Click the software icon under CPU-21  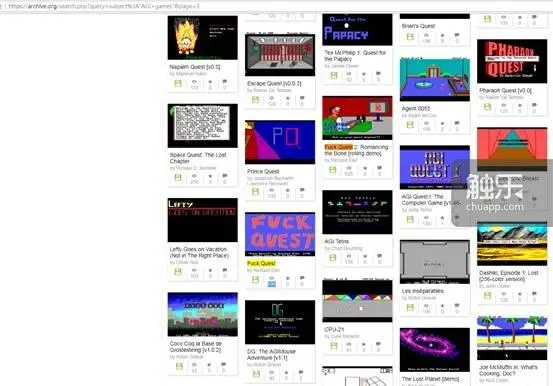pyautogui.click(x=334, y=346)
